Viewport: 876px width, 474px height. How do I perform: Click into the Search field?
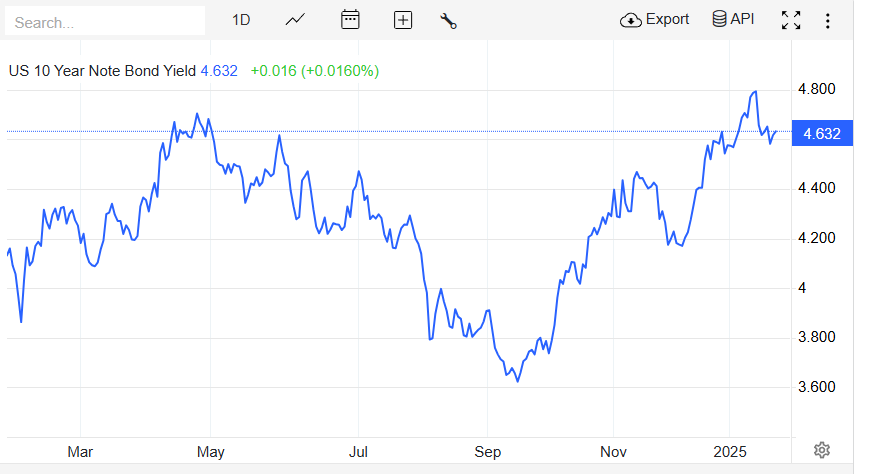(x=105, y=21)
